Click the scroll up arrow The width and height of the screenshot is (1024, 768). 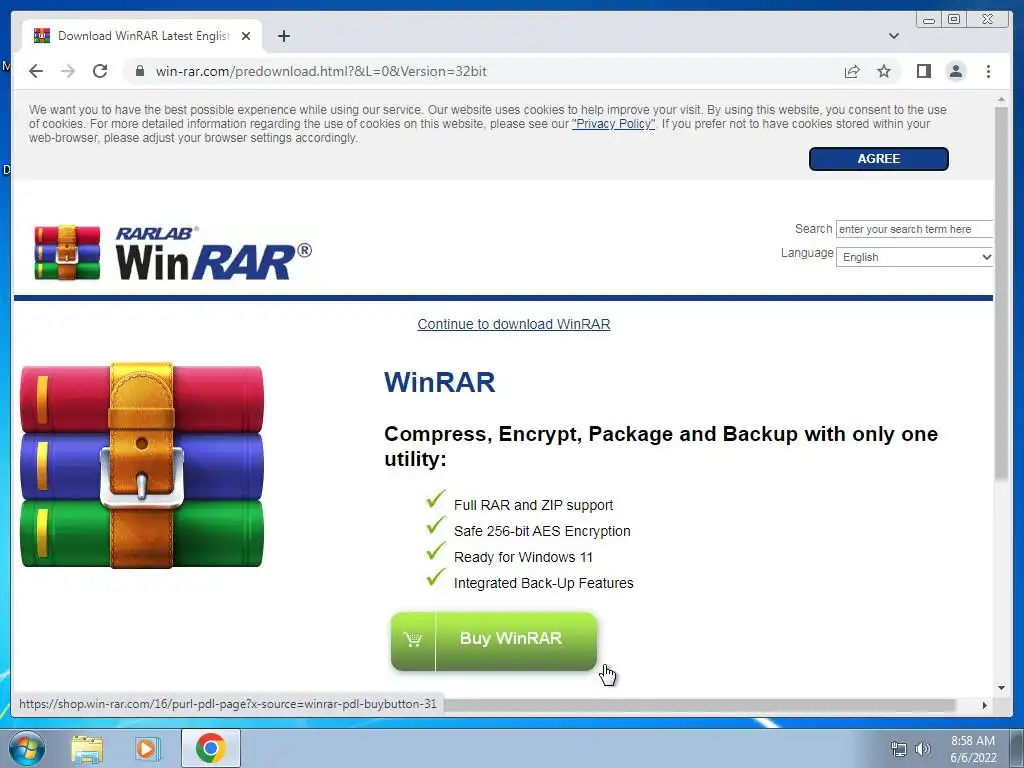pyautogui.click(x=1001, y=99)
